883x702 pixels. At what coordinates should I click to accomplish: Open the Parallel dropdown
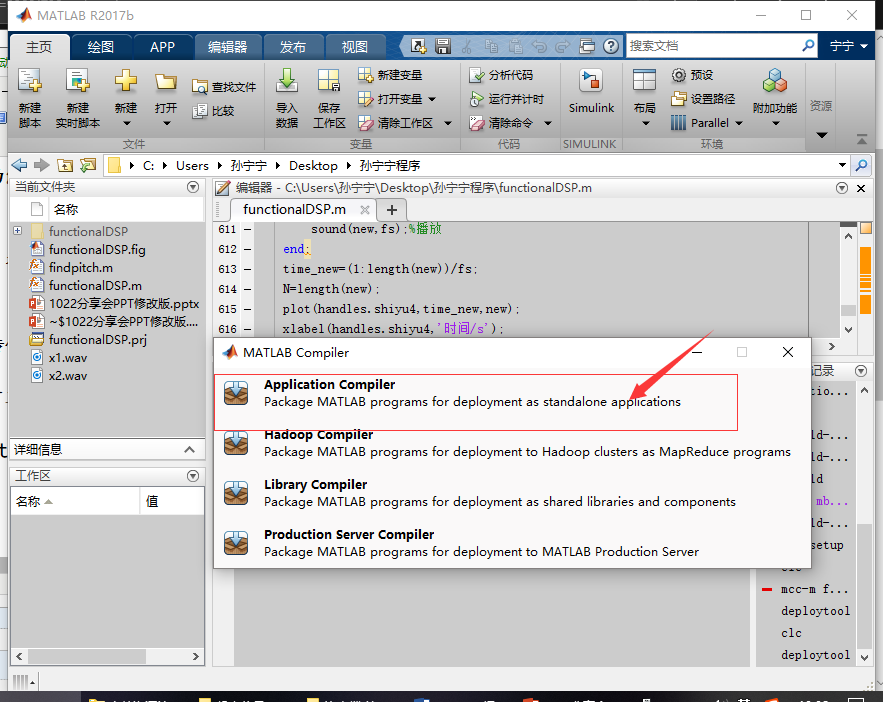pyautogui.click(x=739, y=123)
